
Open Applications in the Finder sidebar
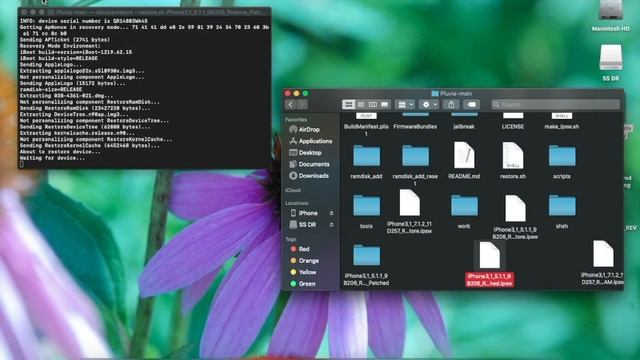(310, 141)
